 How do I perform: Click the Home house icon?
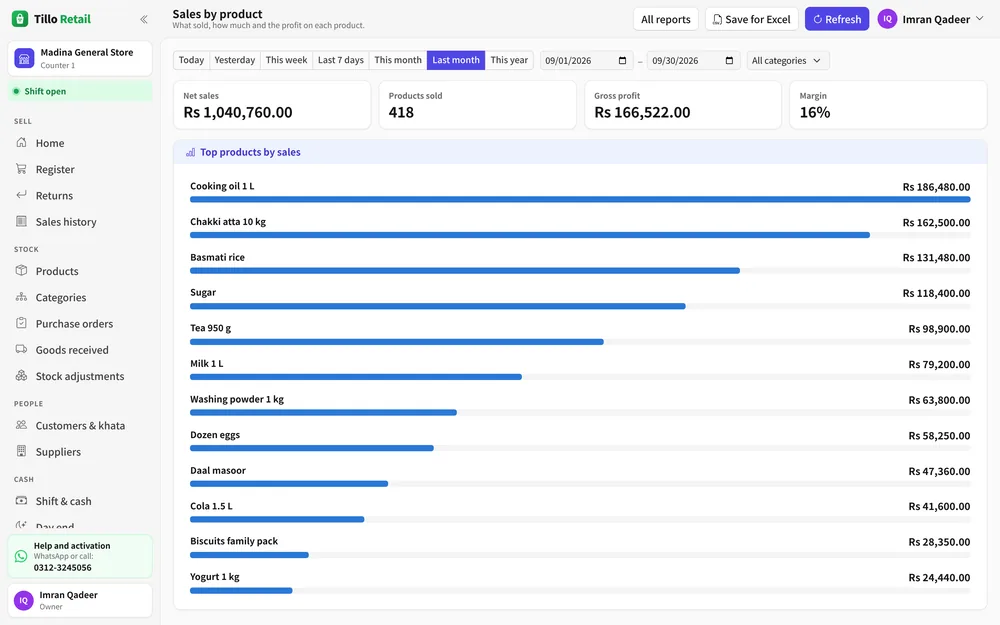click(21, 143)
